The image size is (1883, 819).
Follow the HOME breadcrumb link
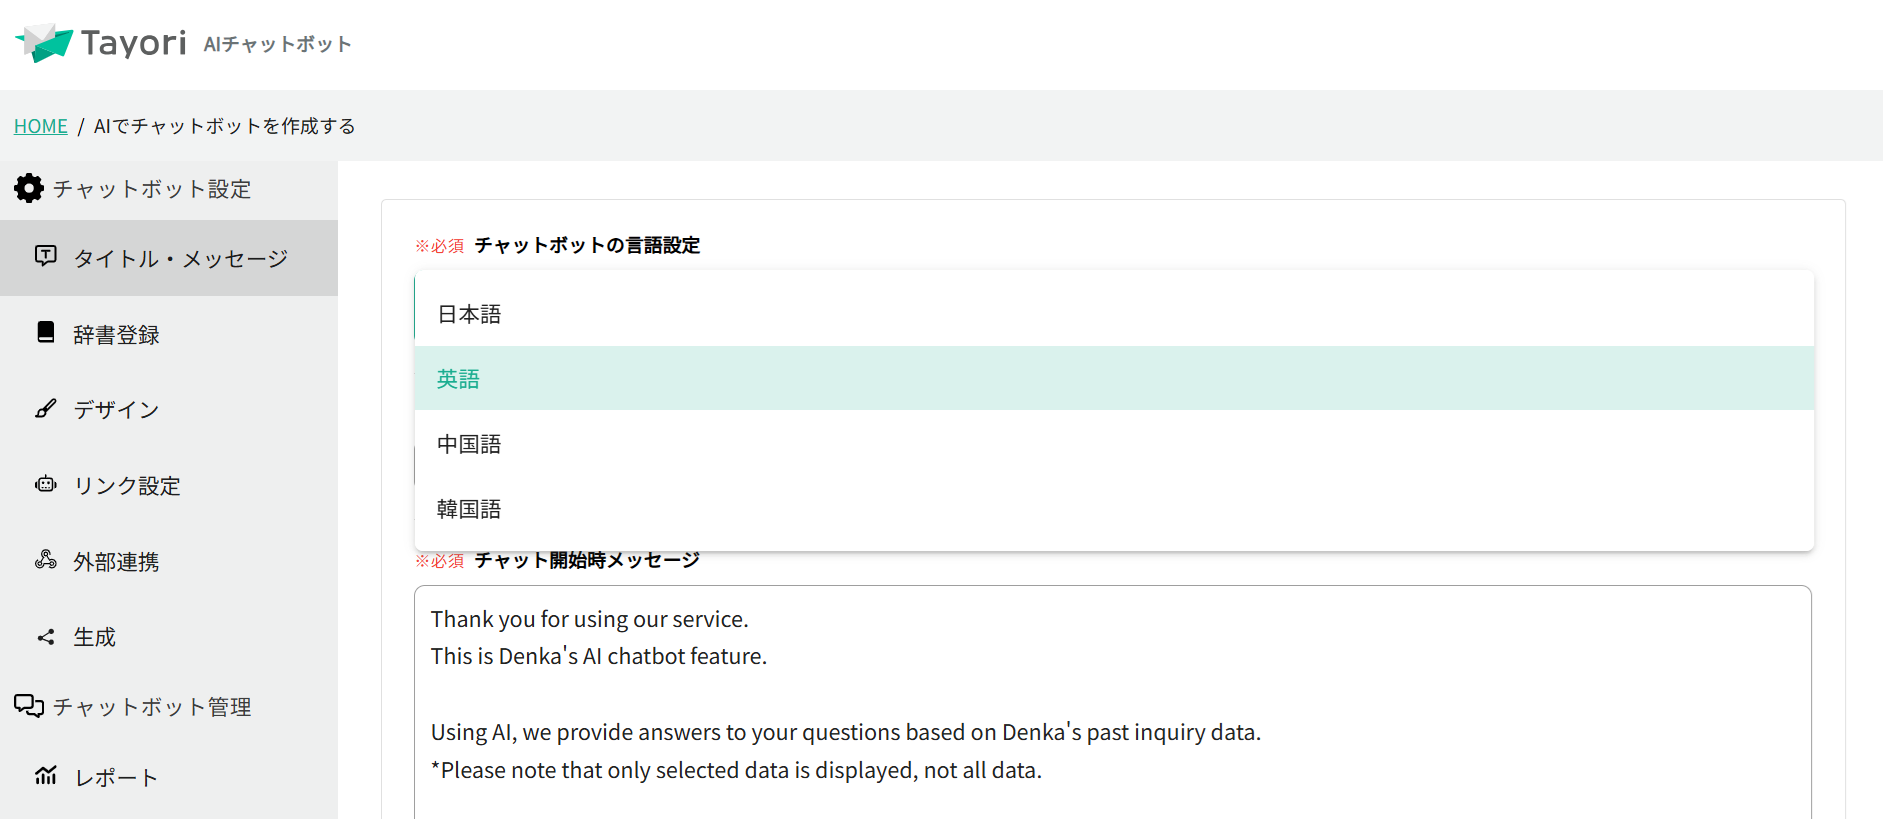tap(41, 126)
